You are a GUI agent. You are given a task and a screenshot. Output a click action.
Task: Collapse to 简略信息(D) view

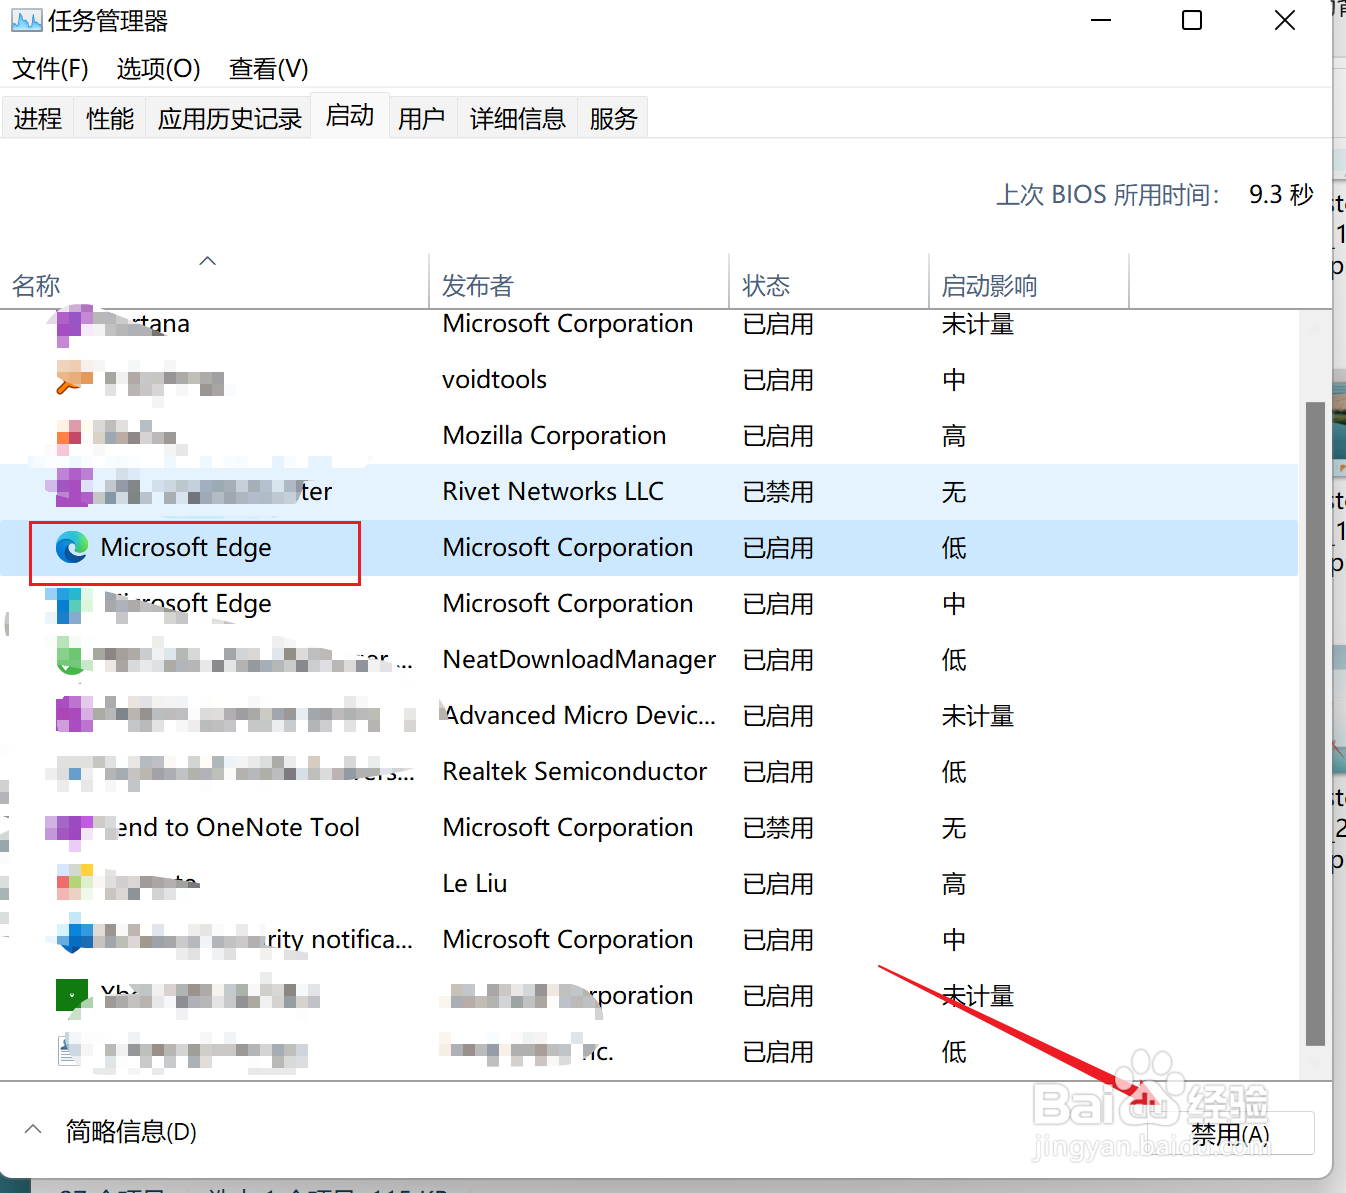click(x=112, y=1131)
